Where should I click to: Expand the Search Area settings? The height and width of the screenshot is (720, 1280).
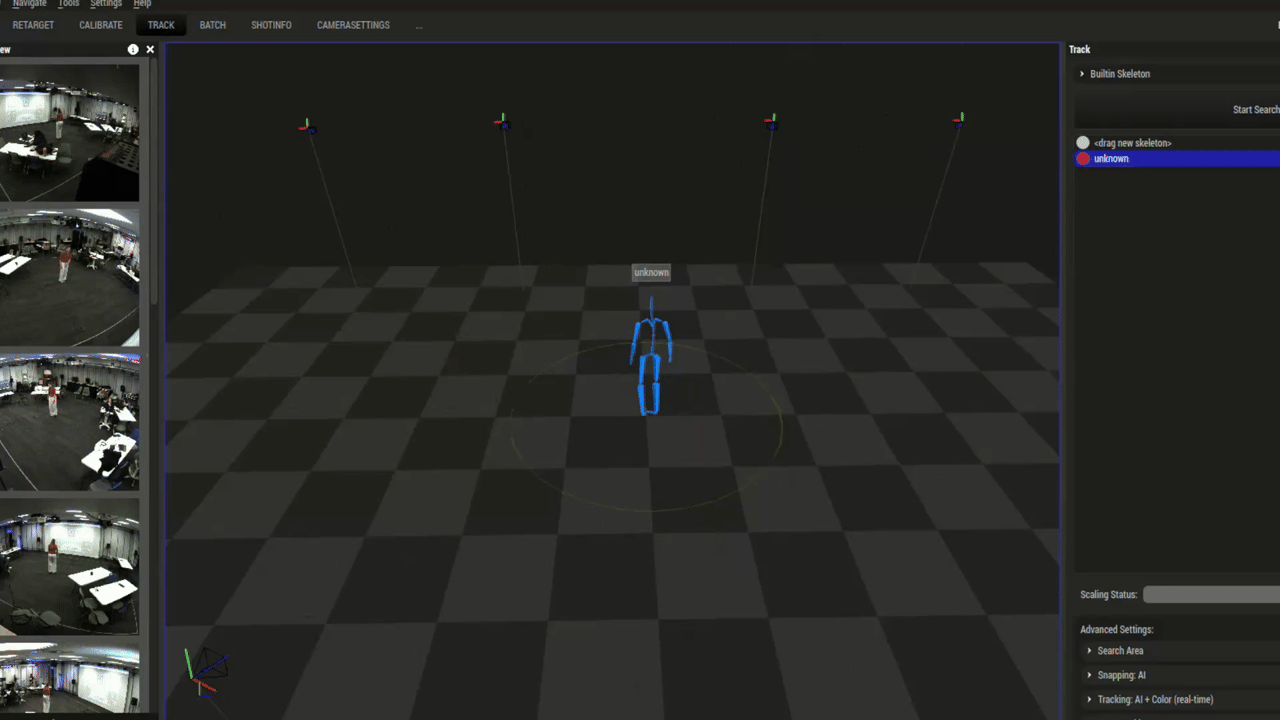[1089, 651]
